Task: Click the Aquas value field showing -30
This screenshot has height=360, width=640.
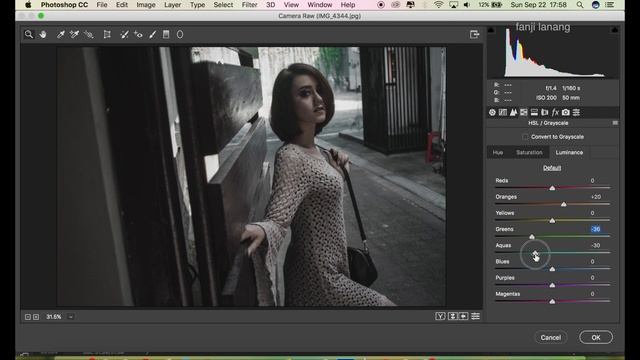Action: [x=596, y=245]
